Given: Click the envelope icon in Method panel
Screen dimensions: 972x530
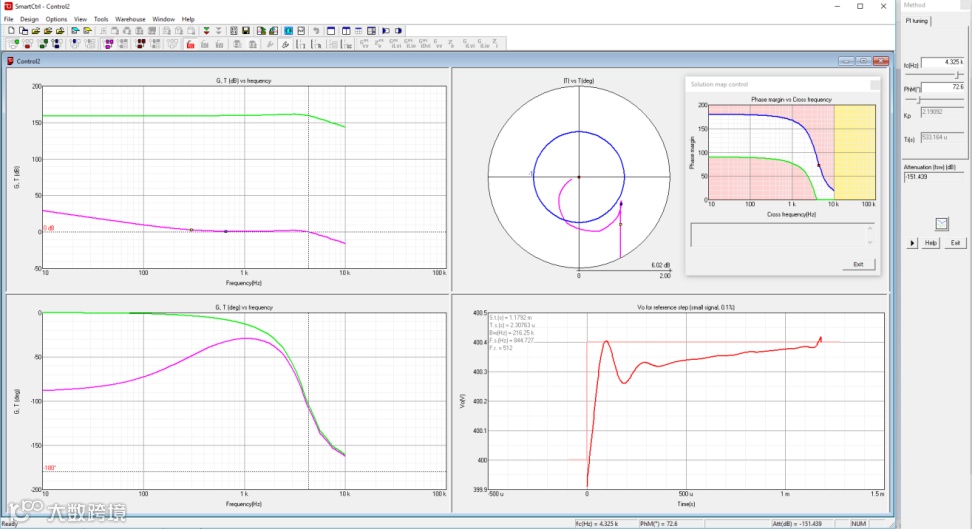Looking at the screenshot, I should 941,223.
